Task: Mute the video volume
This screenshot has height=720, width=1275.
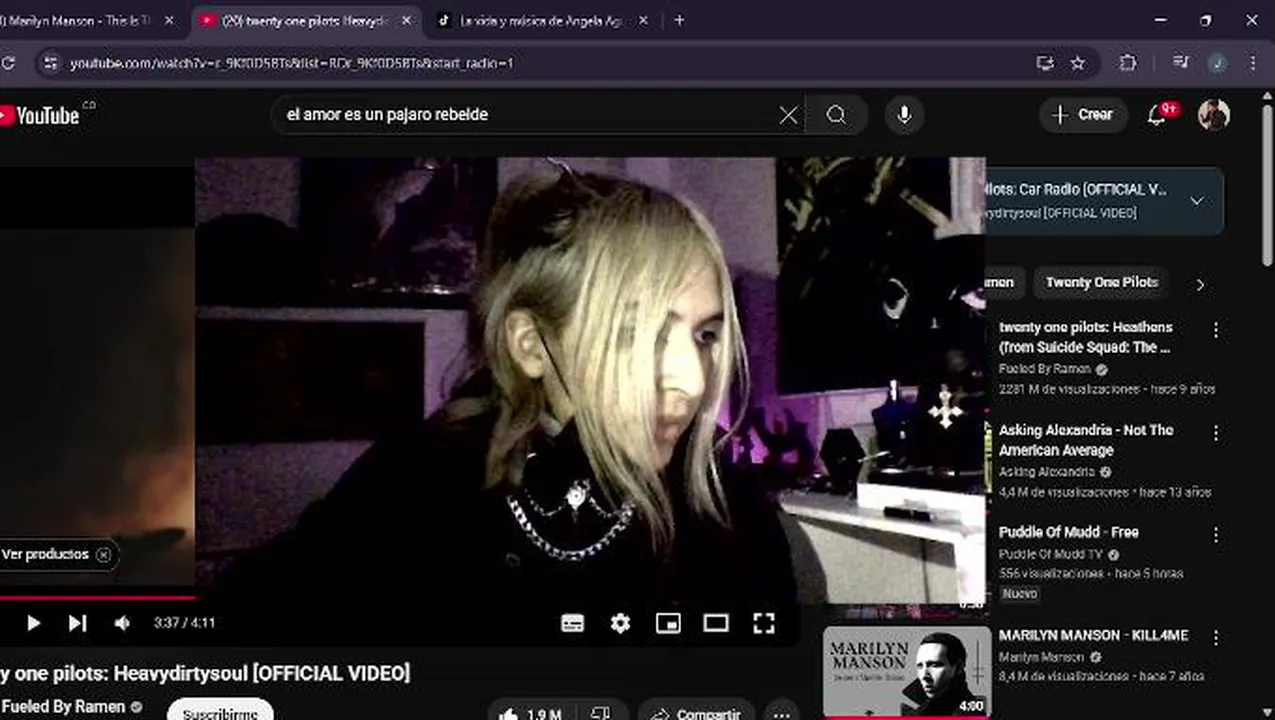Action: (121, 623)
